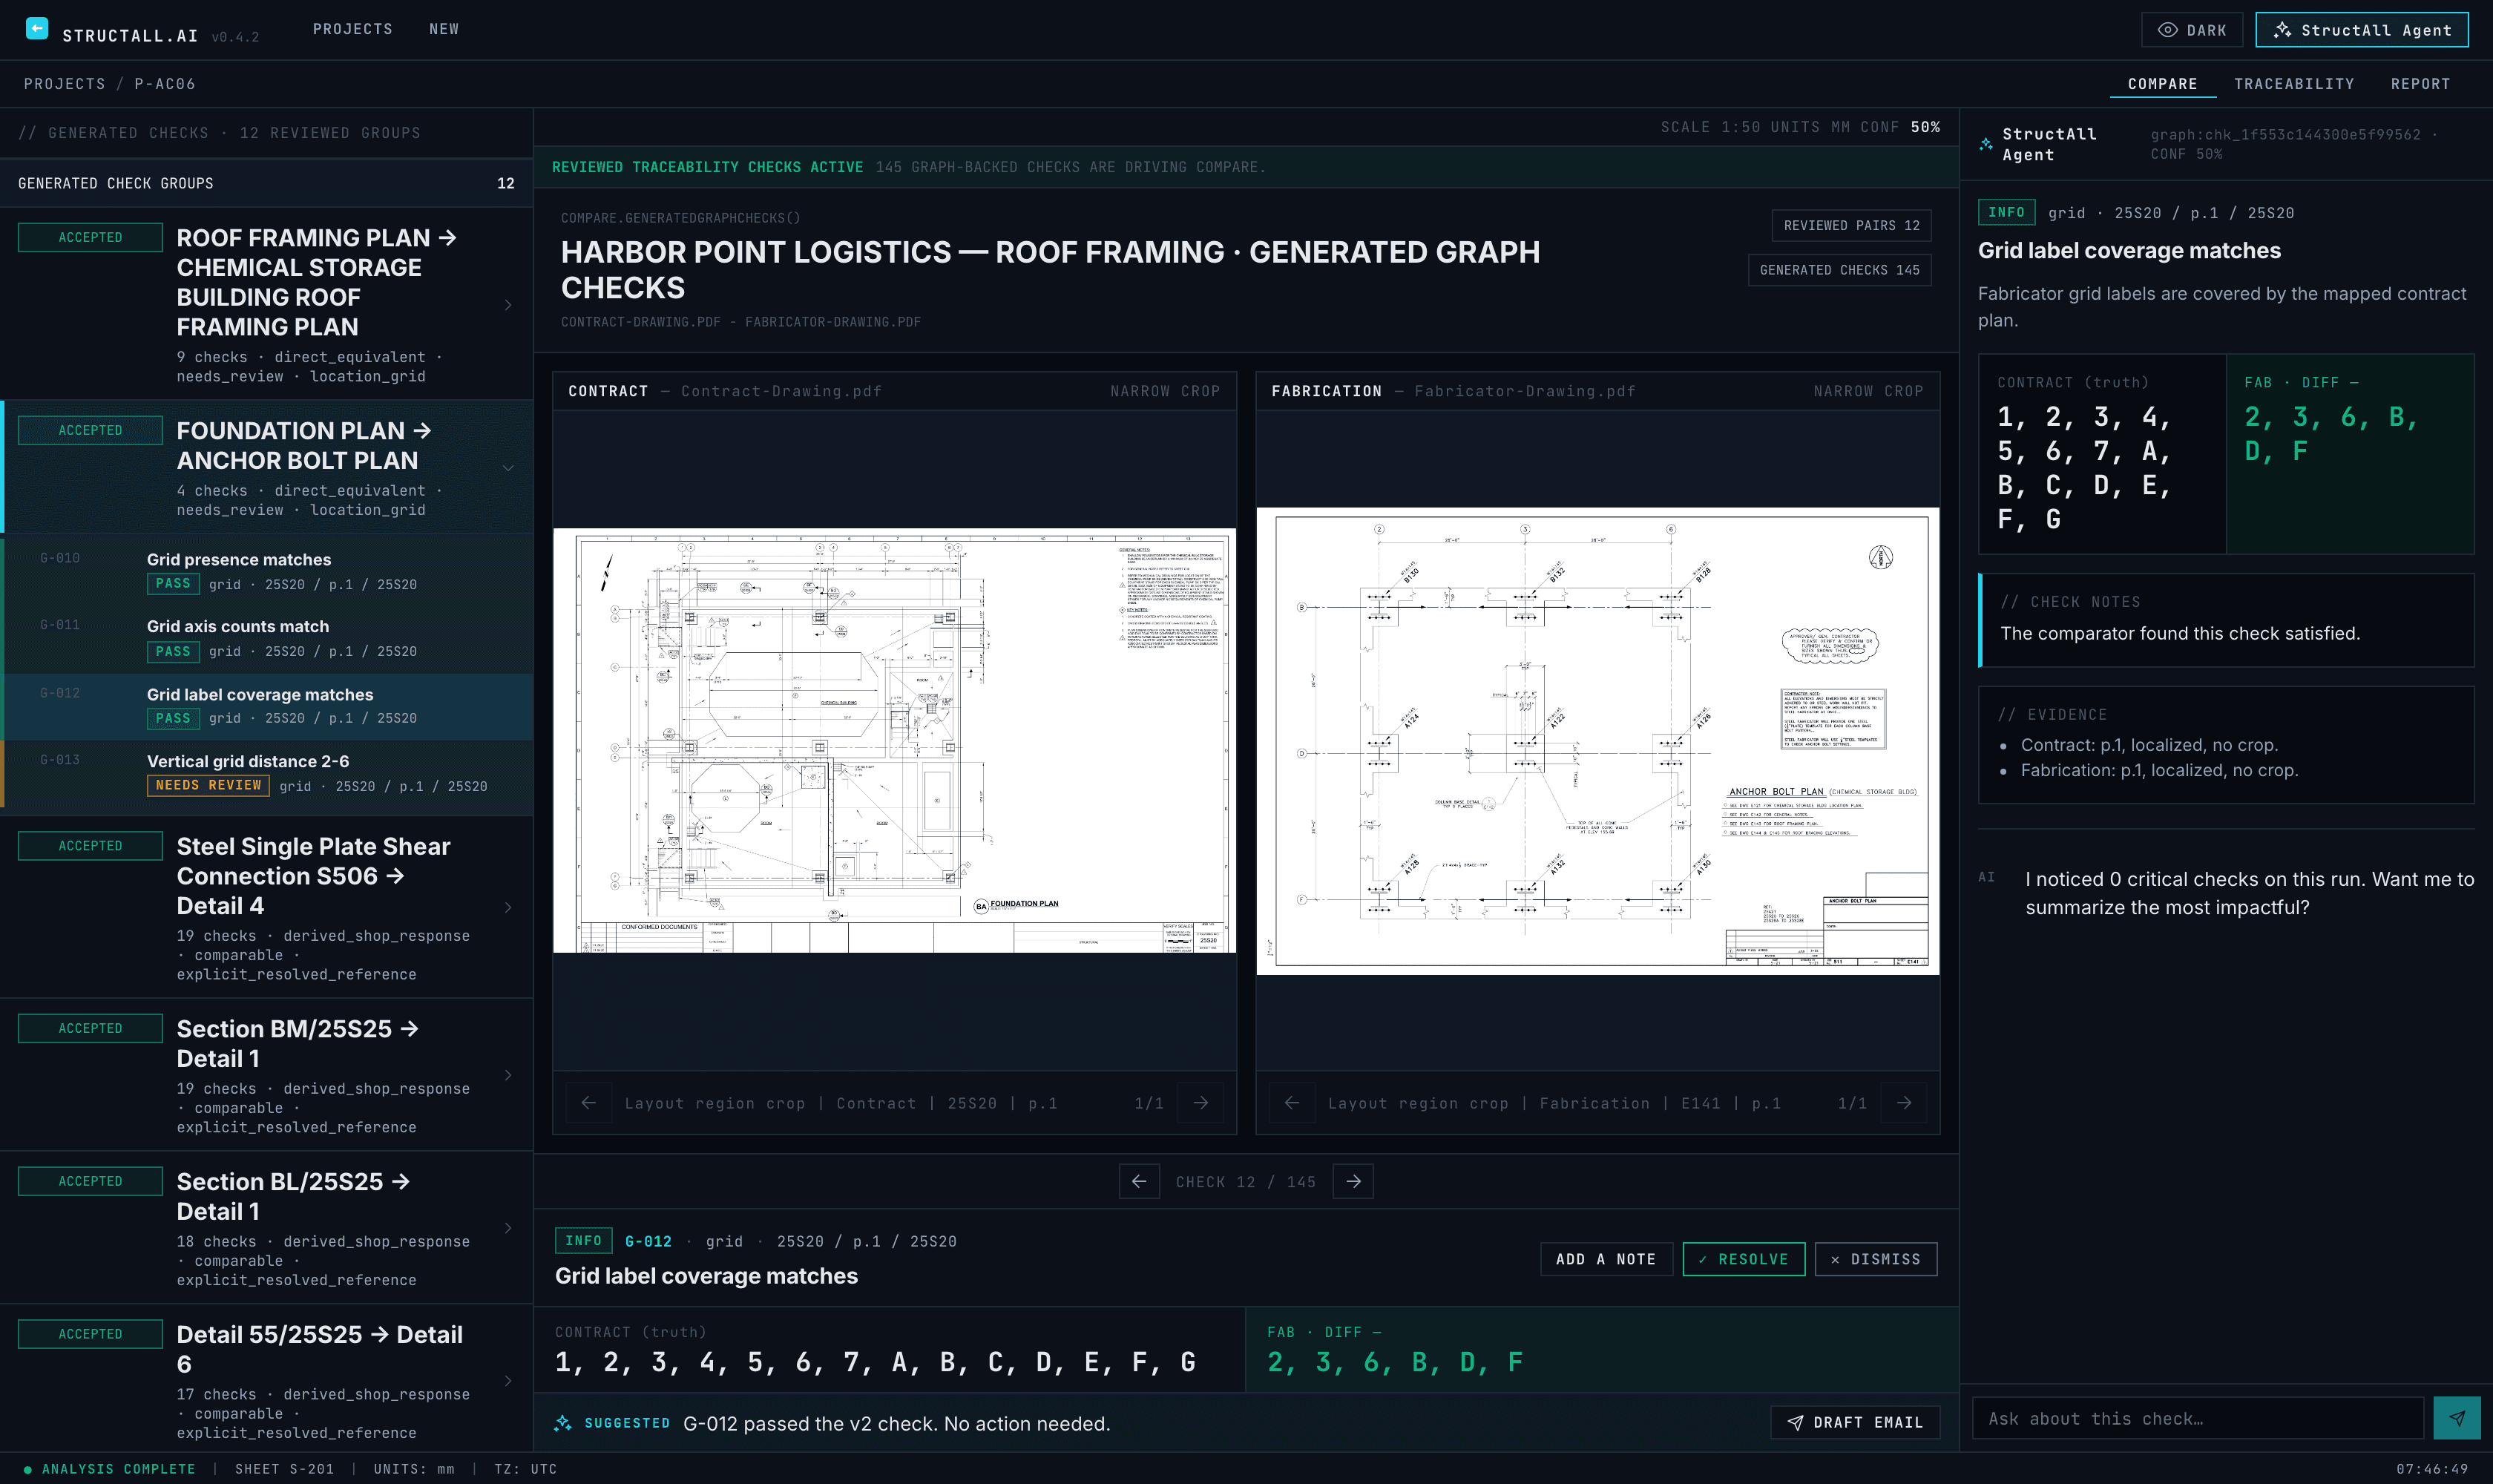Select the Grid presence matches check
The width and height of the screenshot is (2493, 1484).
(x=268, y=571)
